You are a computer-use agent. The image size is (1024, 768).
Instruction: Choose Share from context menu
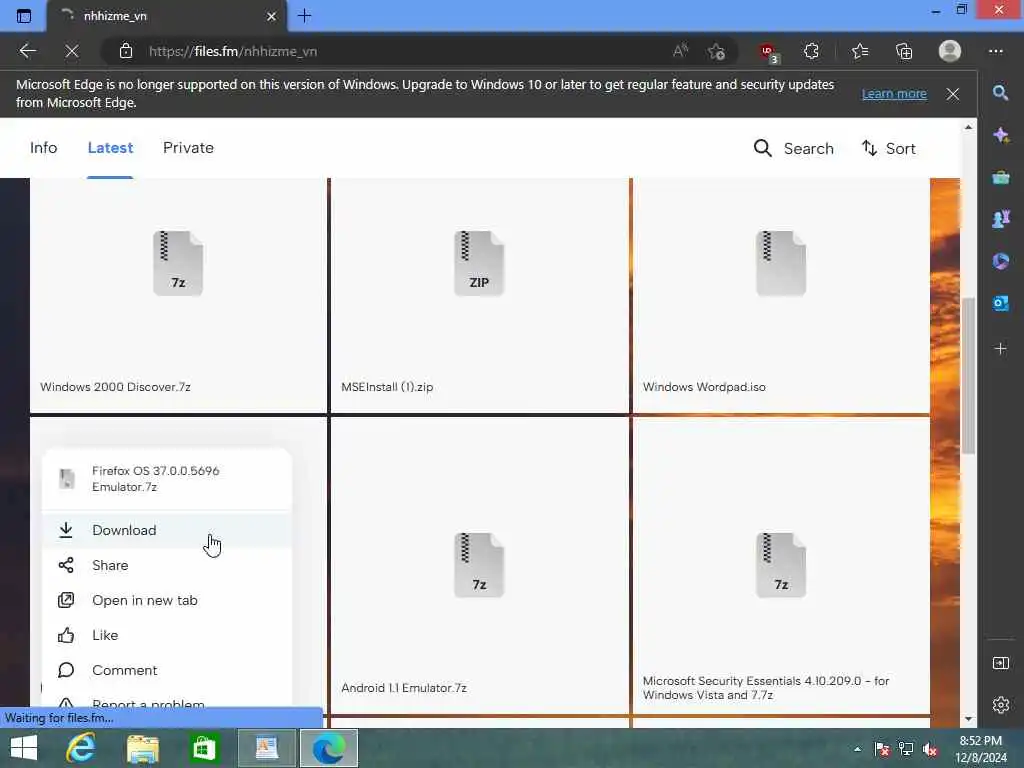167,565
